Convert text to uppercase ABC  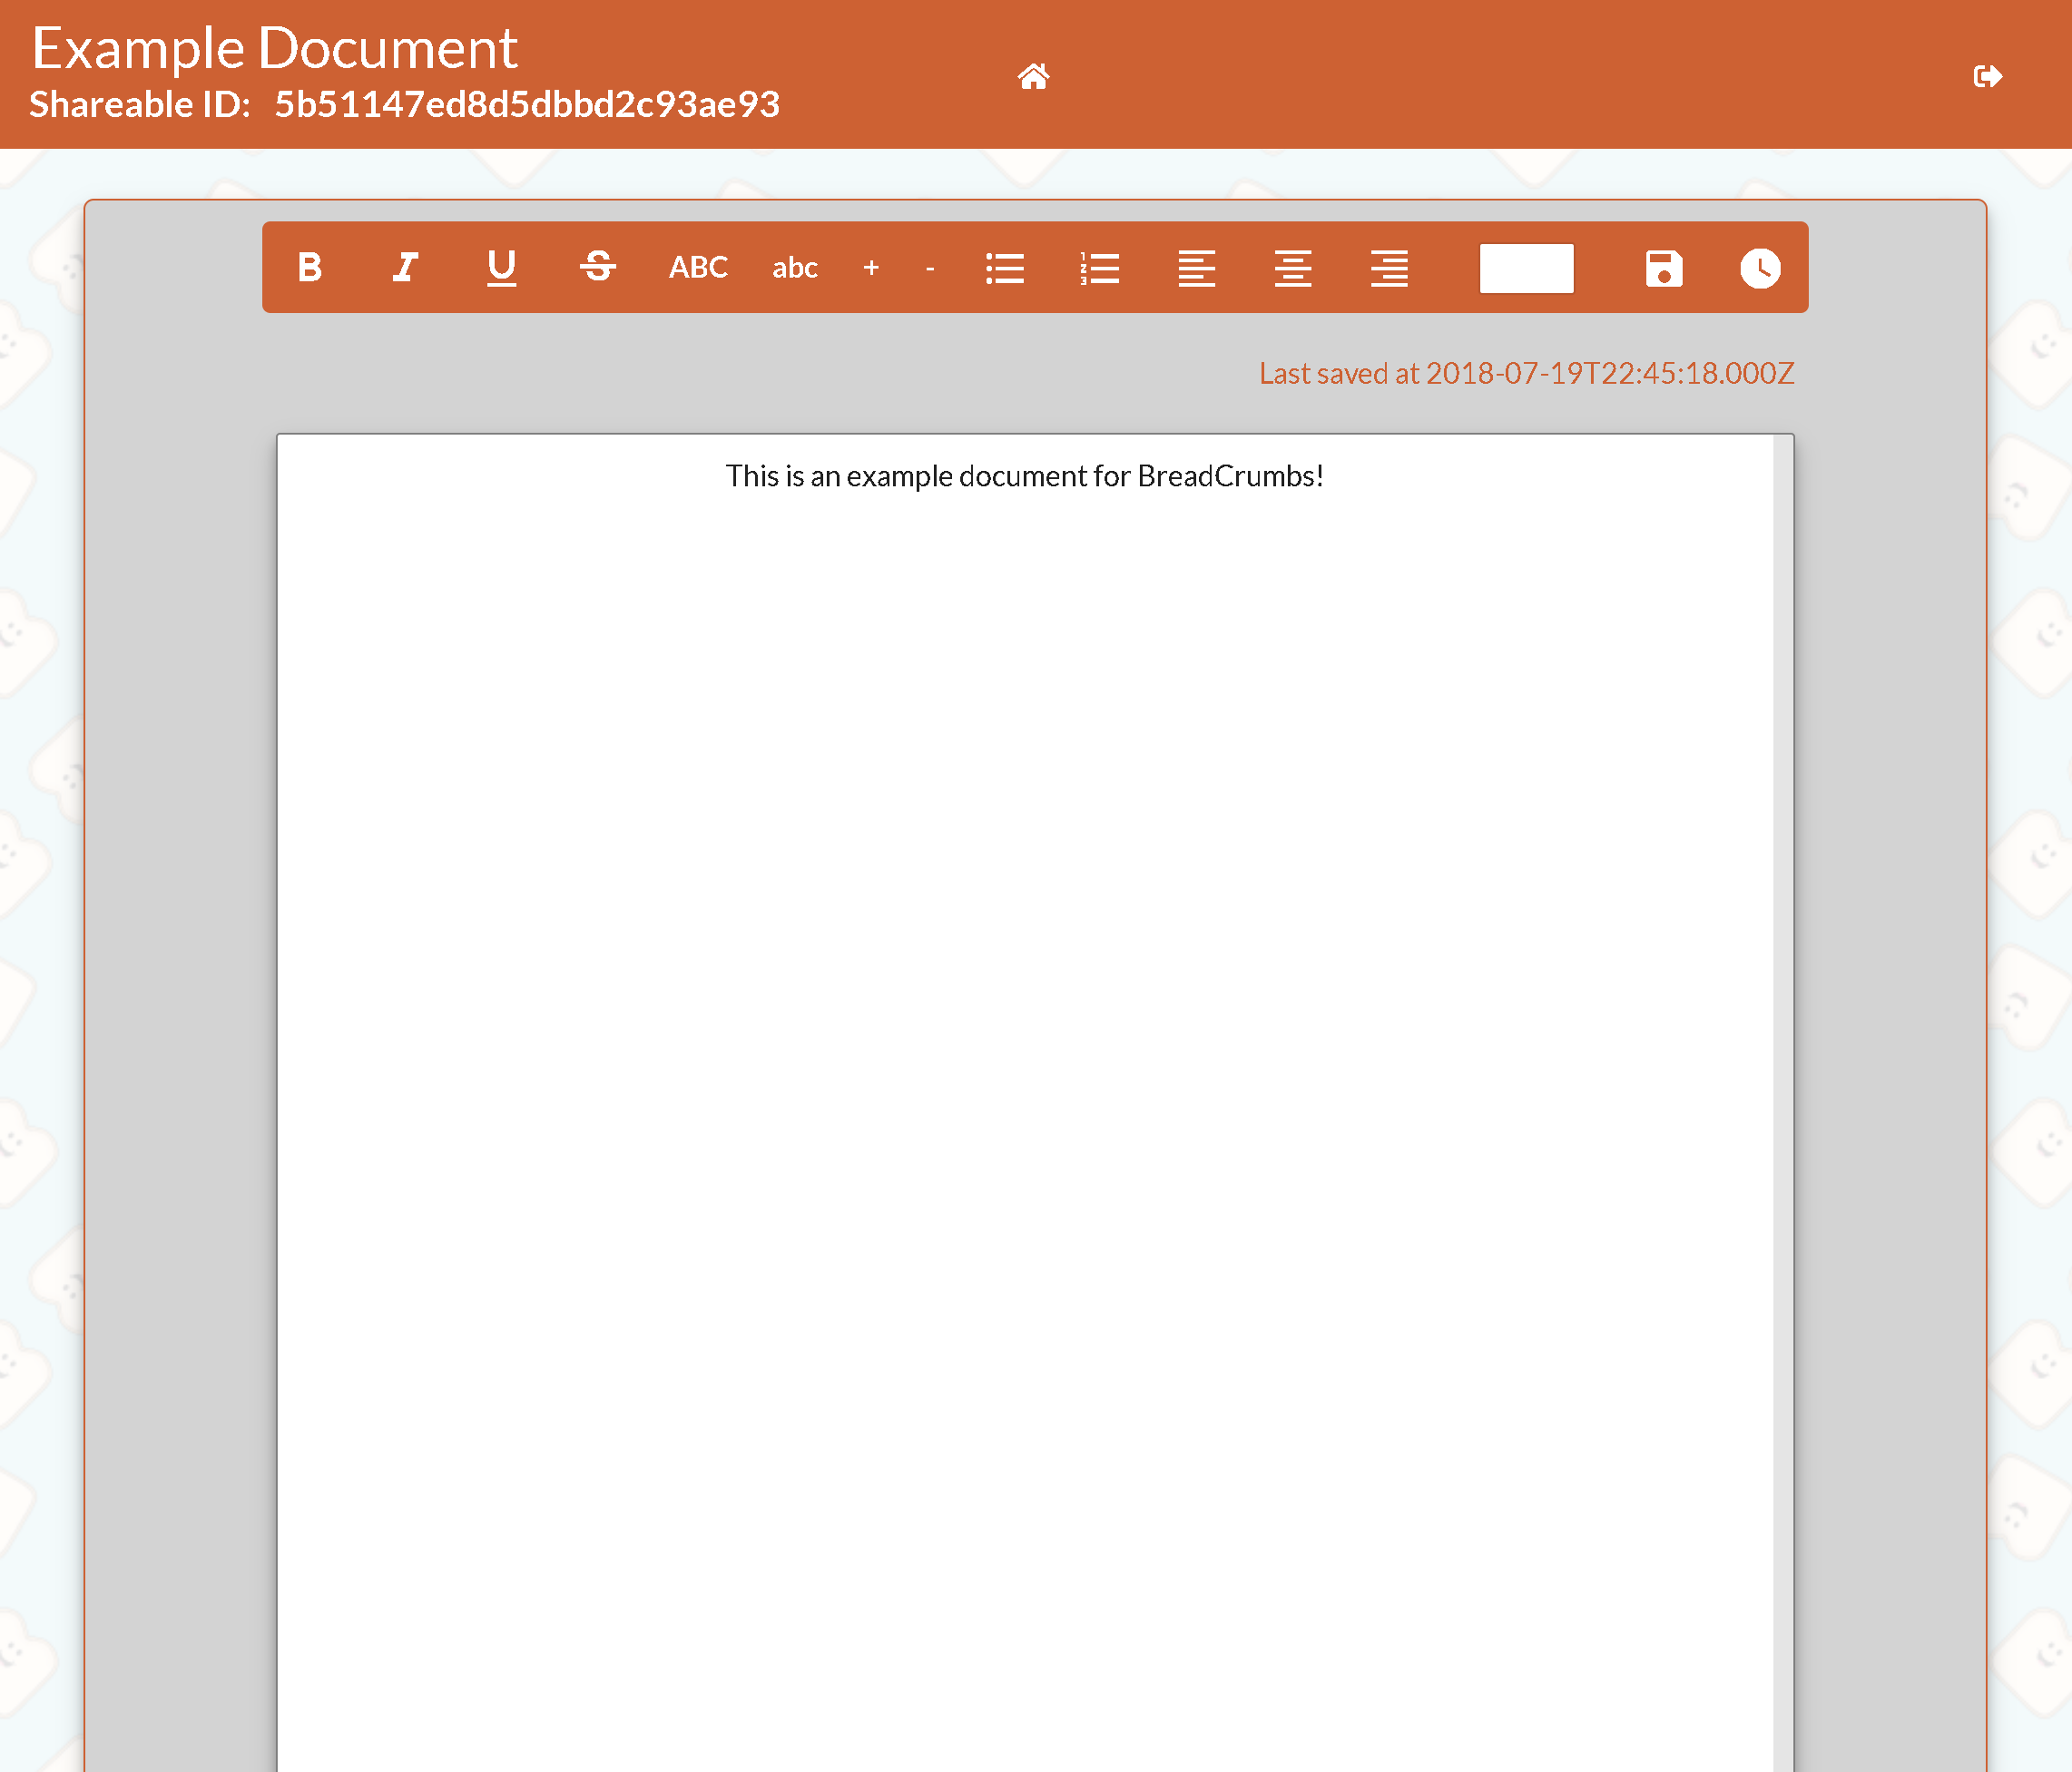[x=698, y=267]
